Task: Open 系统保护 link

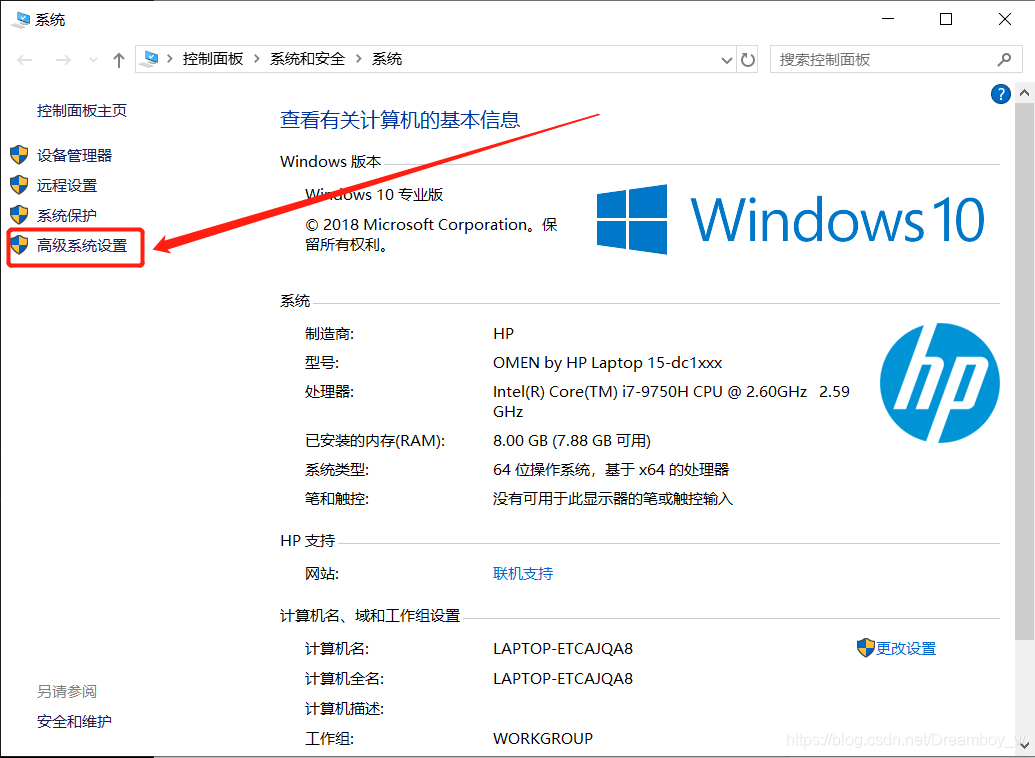Action: tap(67, 215)
